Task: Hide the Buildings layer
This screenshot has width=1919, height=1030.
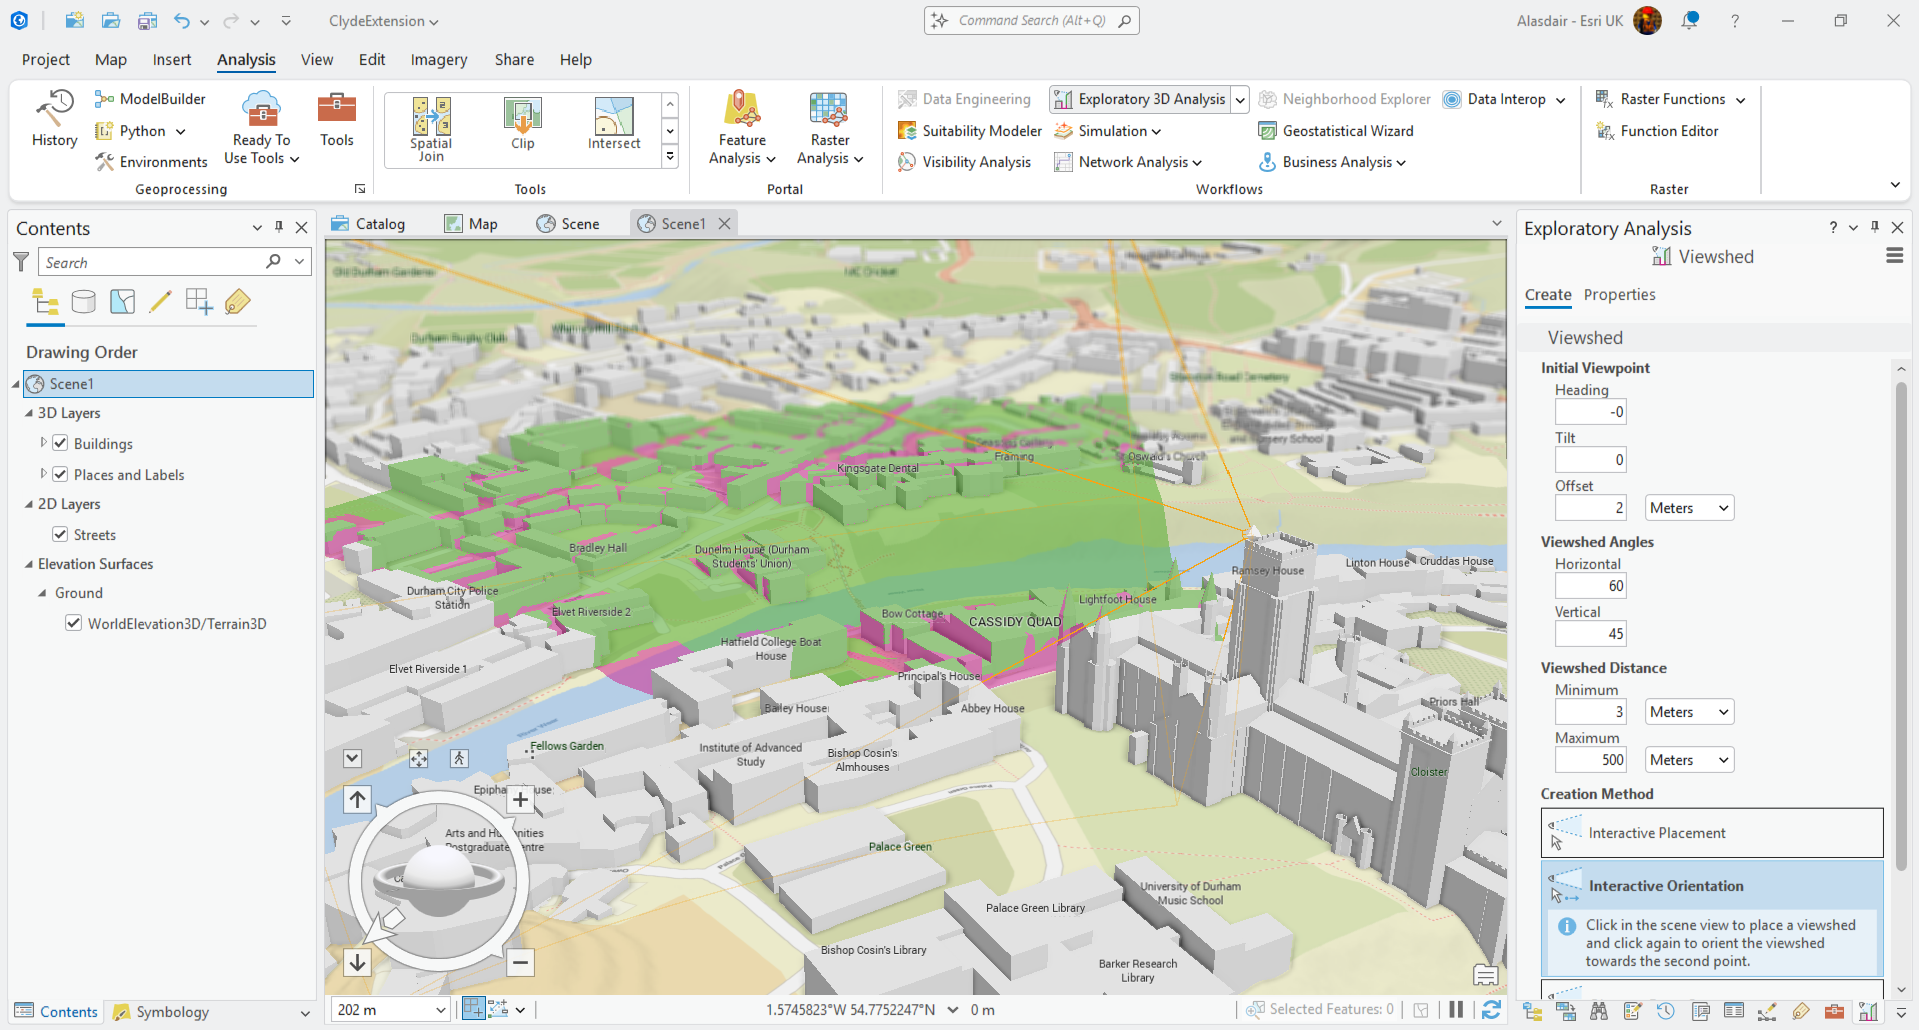Action: 61,443
